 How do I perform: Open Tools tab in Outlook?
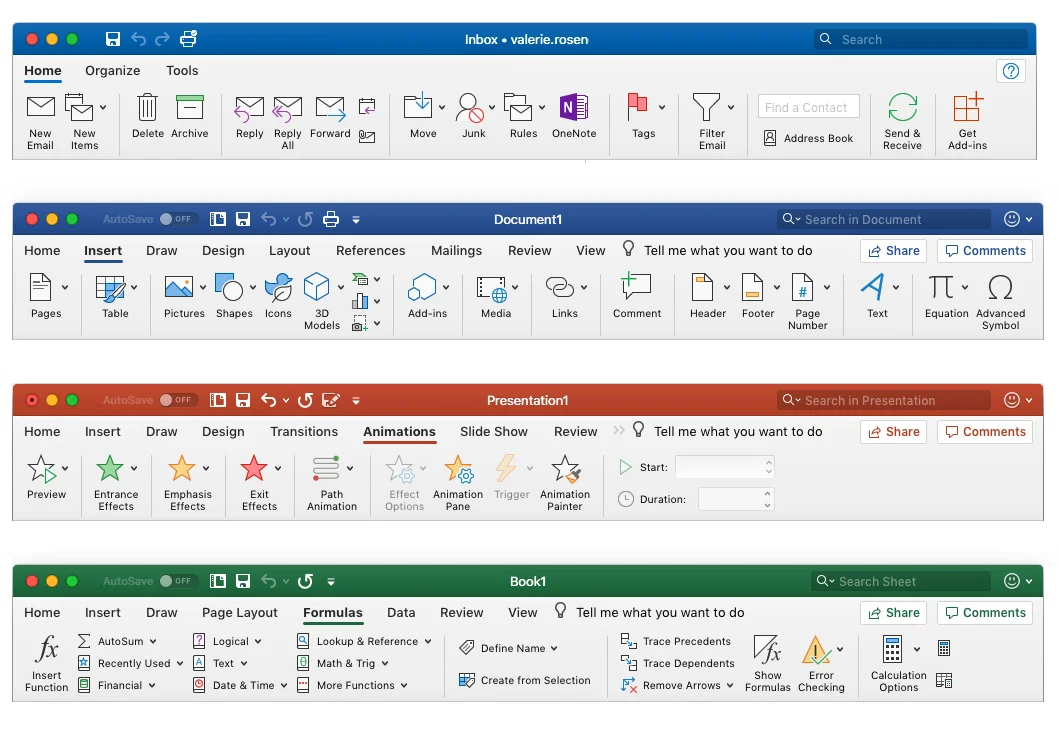[x=182, y=70]
